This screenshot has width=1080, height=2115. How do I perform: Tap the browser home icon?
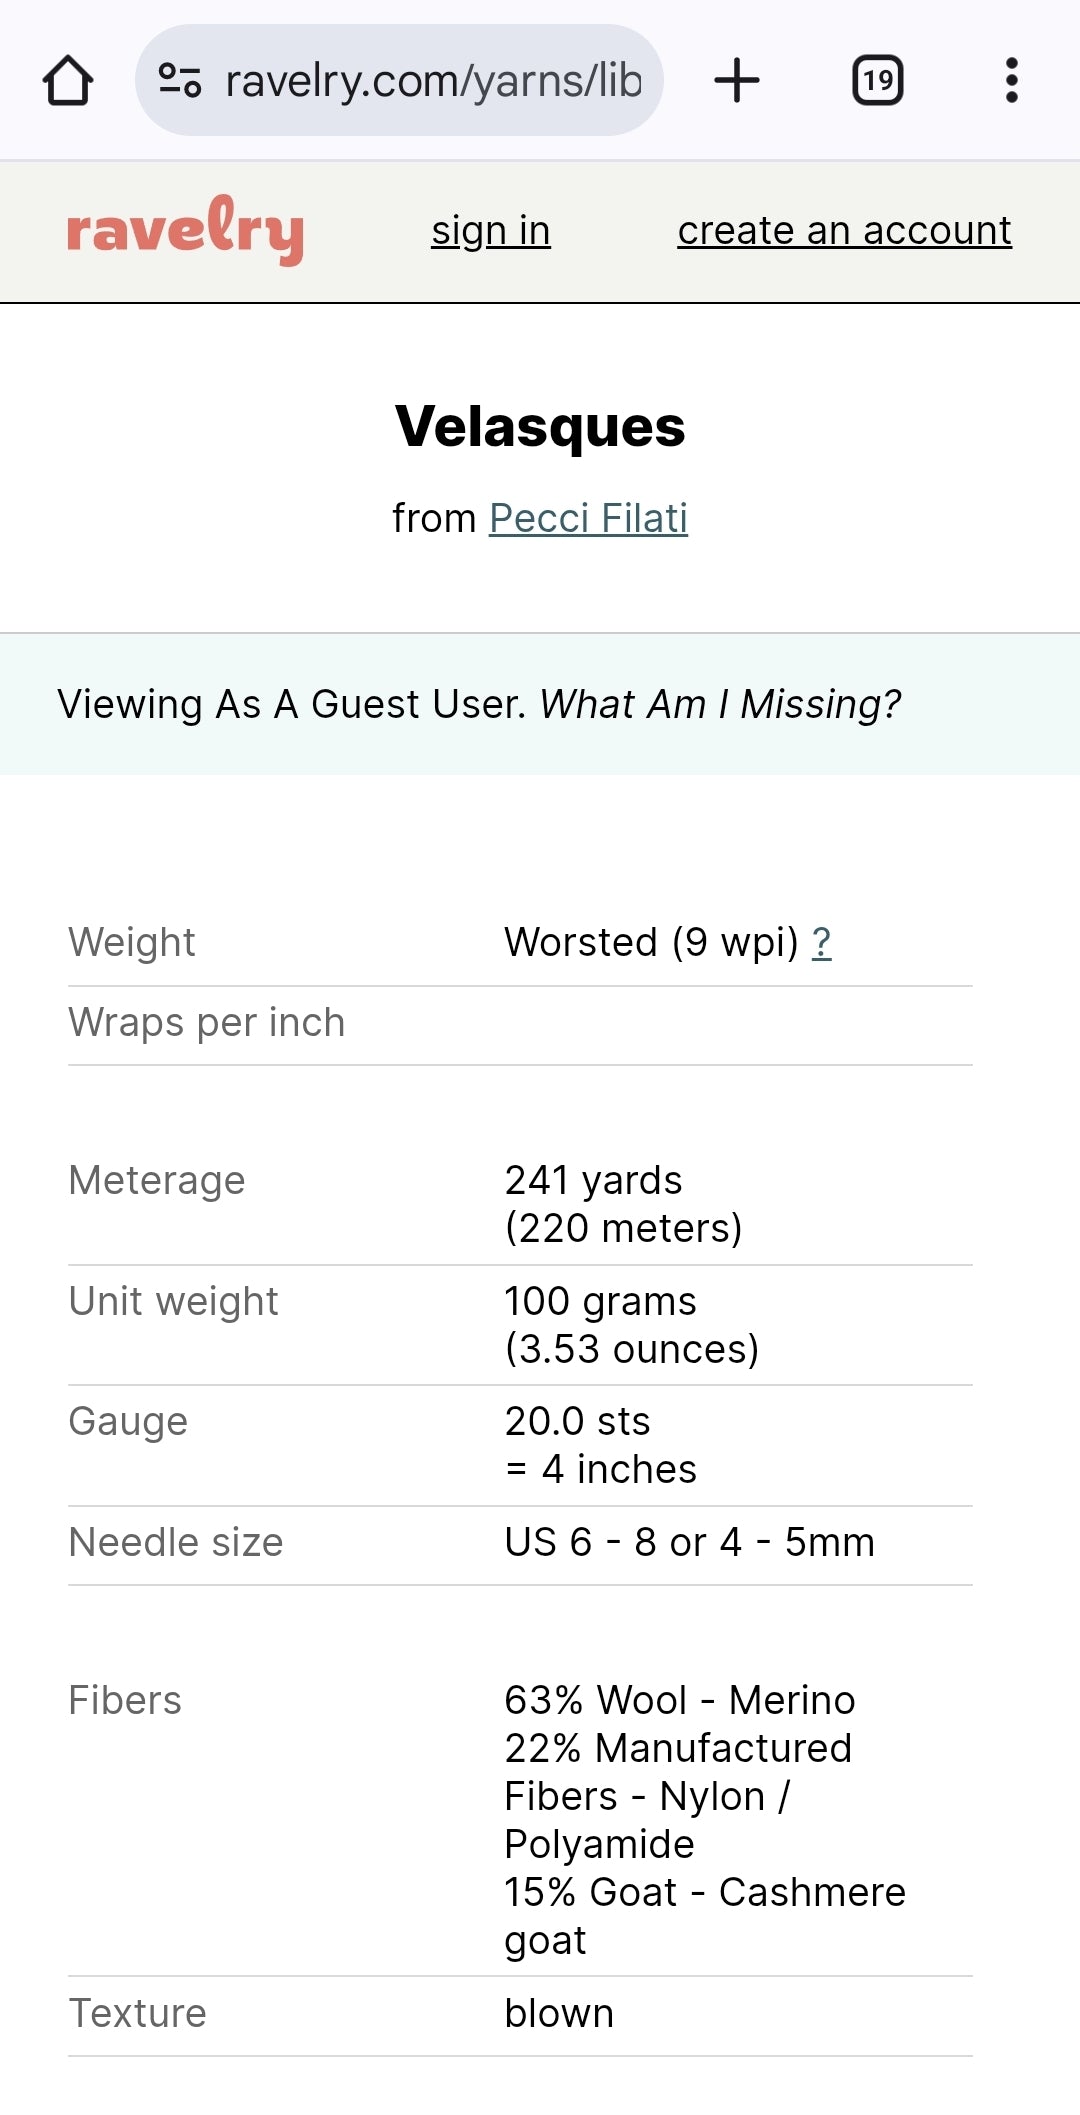68,80
